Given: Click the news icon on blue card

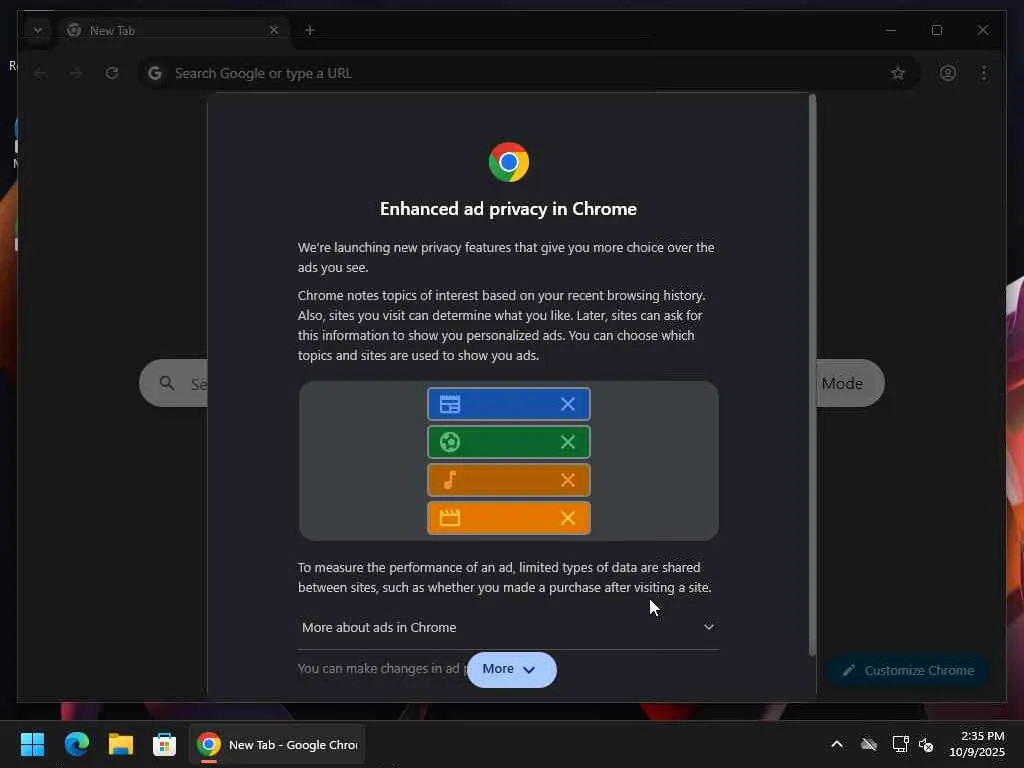Looking at the screenshot, I should tap(449, 404).
